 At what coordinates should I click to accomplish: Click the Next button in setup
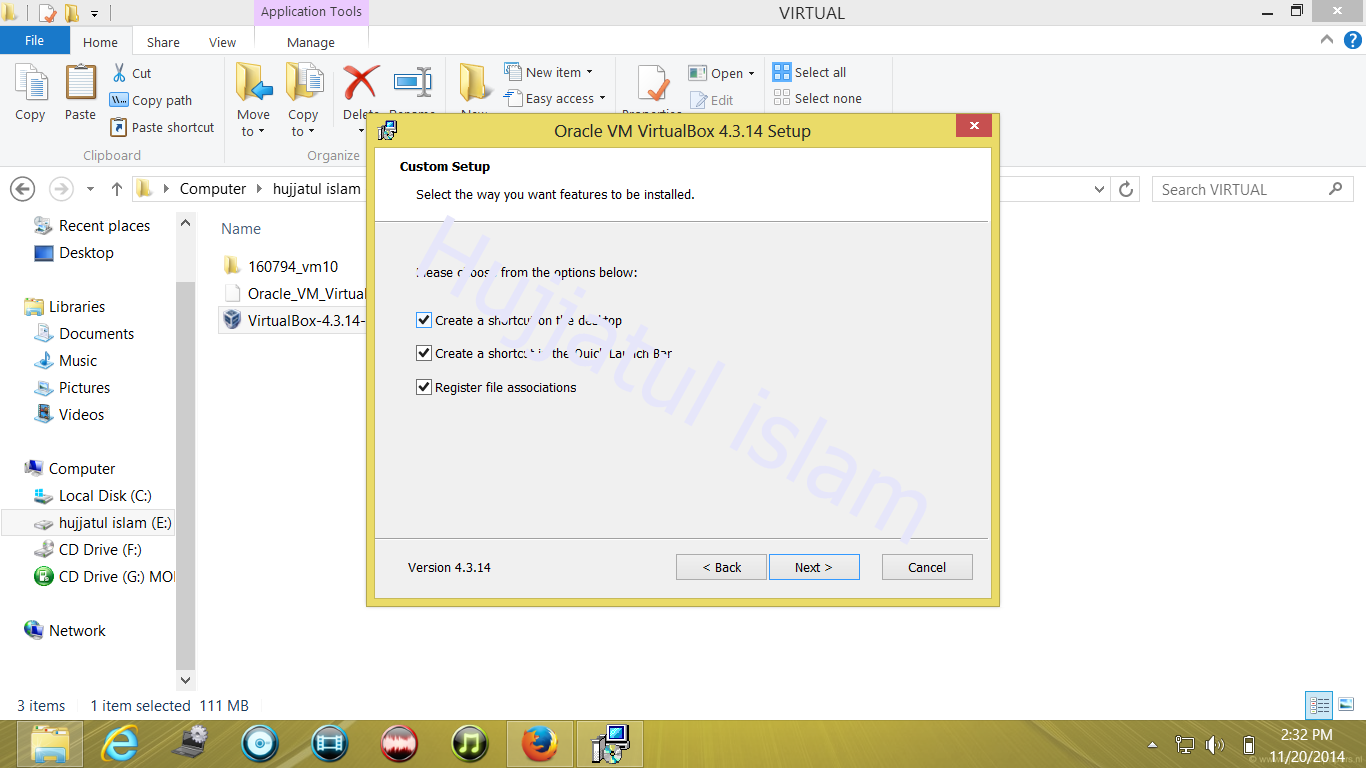(814, 567)
